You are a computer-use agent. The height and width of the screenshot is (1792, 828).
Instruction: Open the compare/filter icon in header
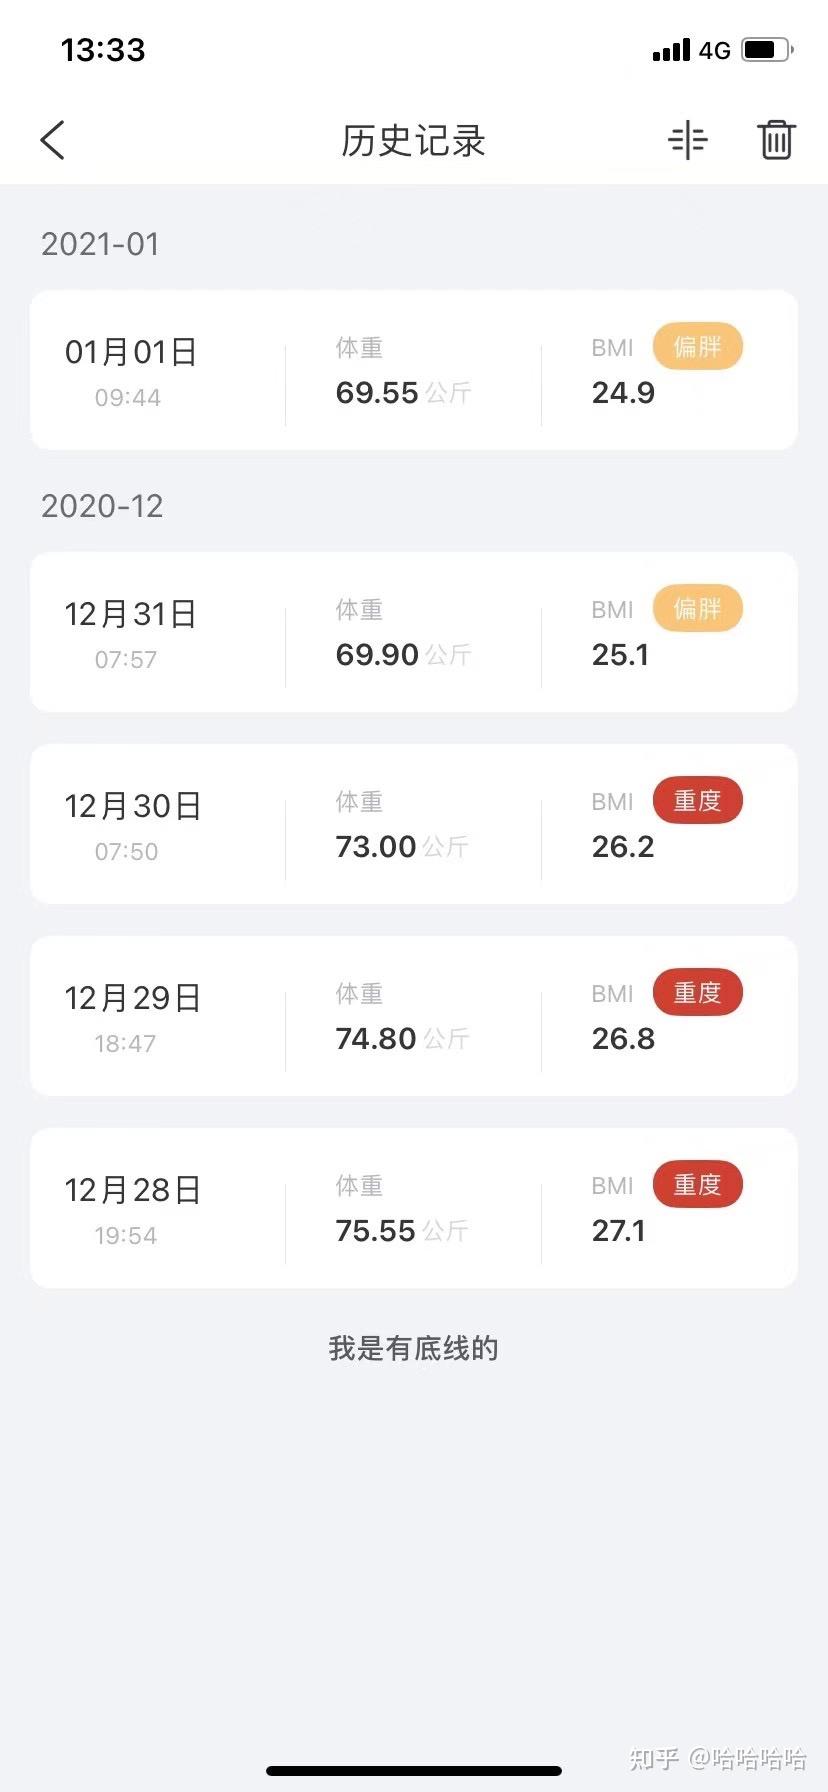pos(688,140)
